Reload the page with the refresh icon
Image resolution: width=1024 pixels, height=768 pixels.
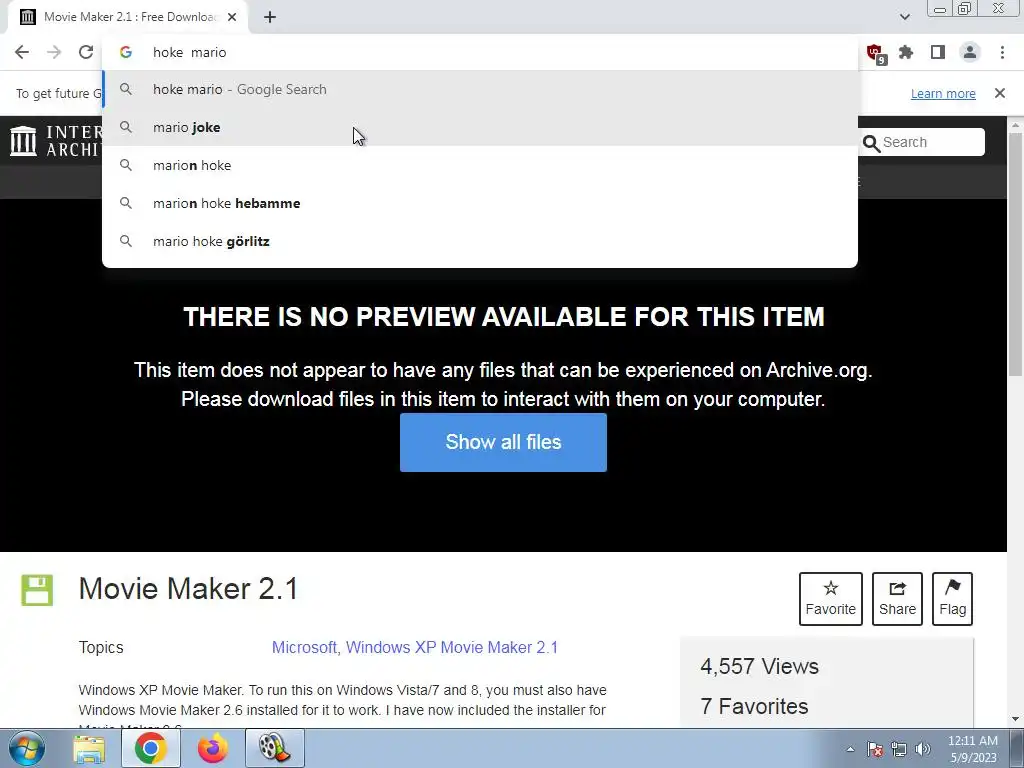point(86,52)
